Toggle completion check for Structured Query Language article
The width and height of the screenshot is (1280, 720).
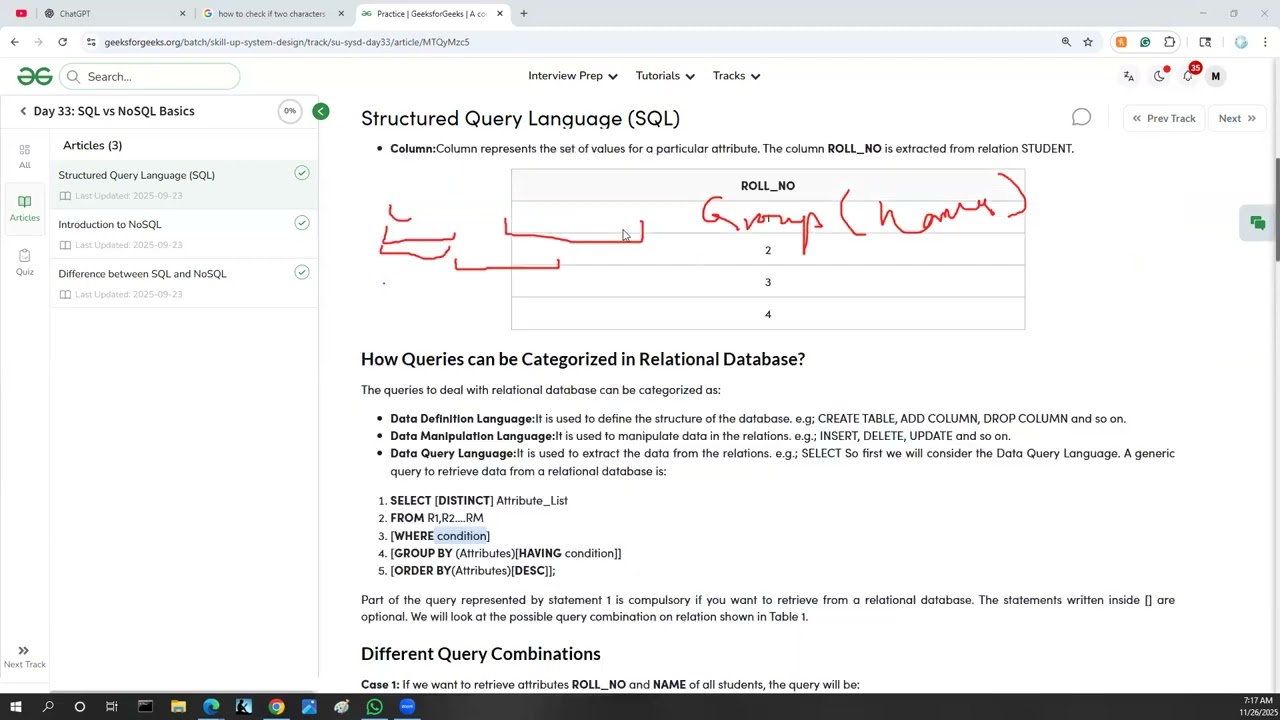pyautogui.click(x=302, y=174)
